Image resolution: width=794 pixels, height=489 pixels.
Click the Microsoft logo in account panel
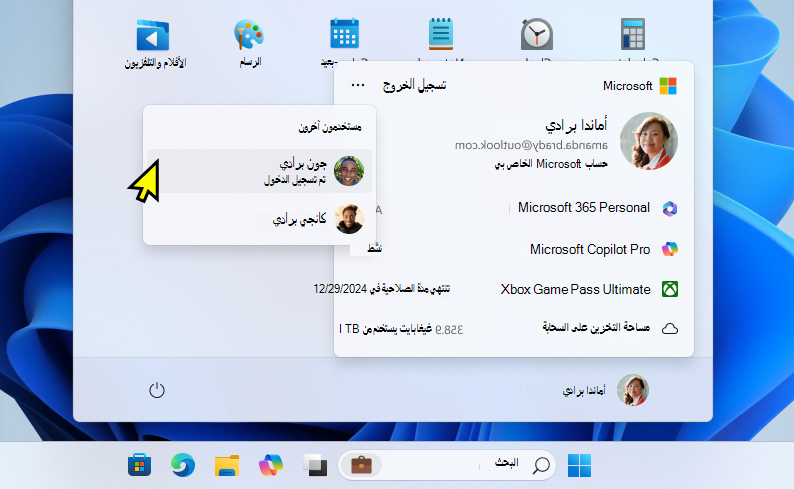click(x=668, y=86)
